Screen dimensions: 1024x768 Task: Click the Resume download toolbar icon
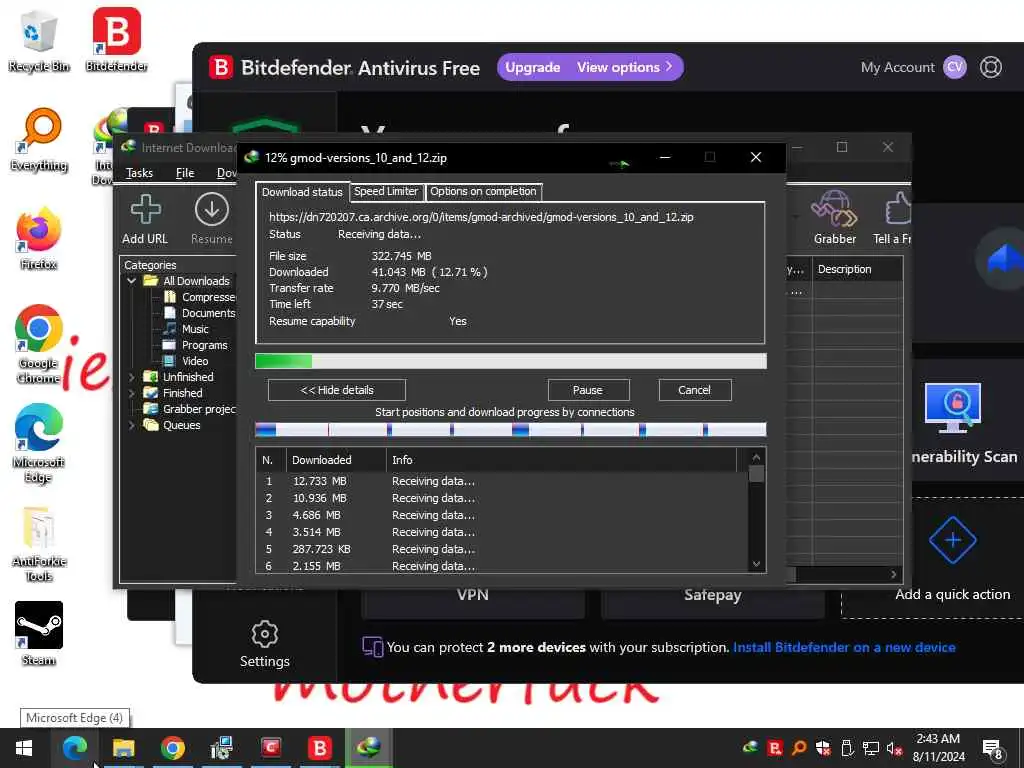[x=212, y=219]
